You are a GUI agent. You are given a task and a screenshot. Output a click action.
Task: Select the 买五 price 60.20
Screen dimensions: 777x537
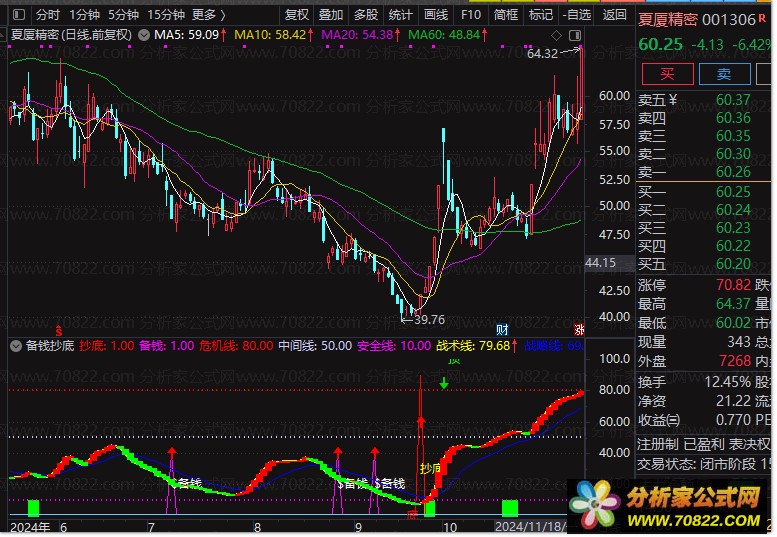click(x=733, y=264)
